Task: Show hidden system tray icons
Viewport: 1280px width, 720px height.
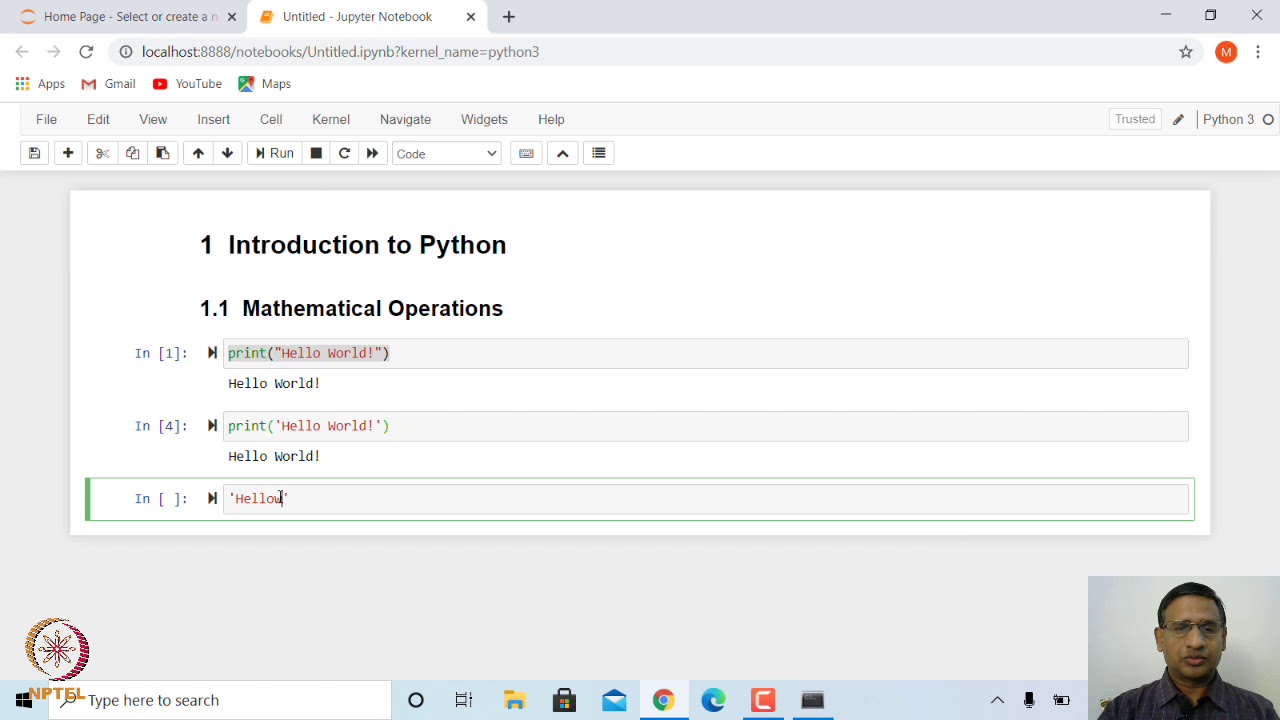Action: coord(997,700)
